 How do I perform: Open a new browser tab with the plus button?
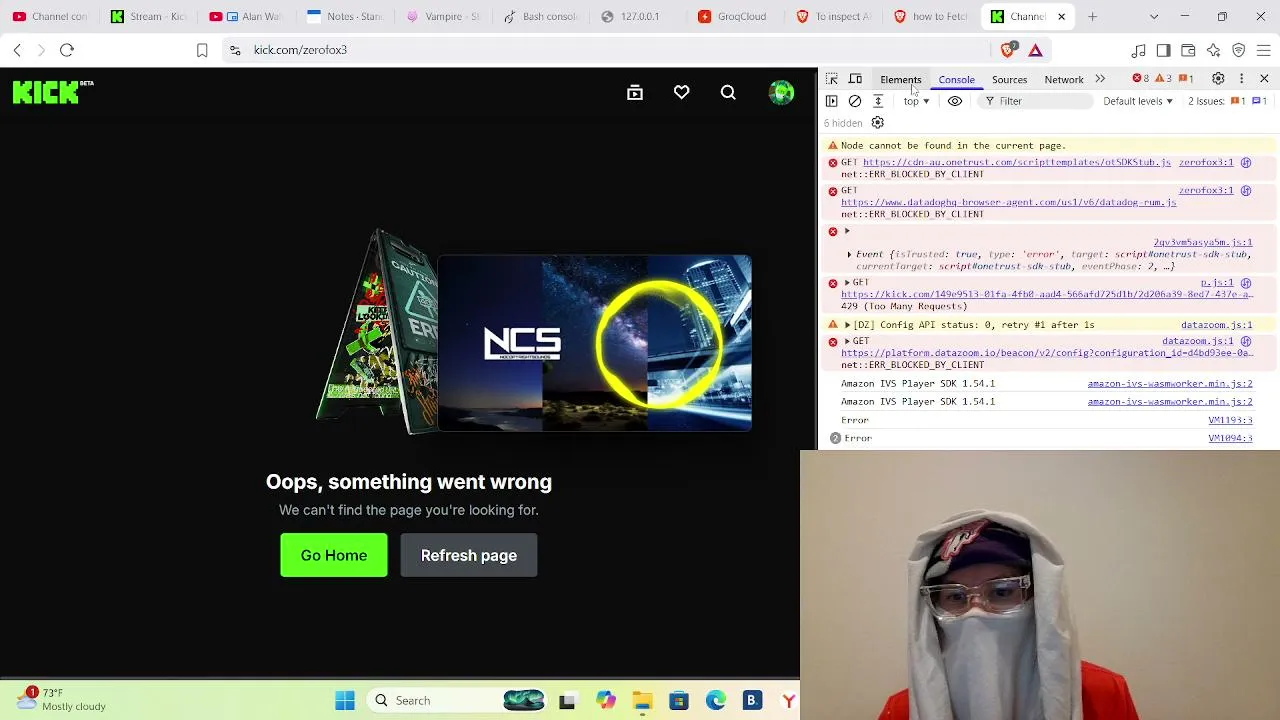click(1092, 16)
